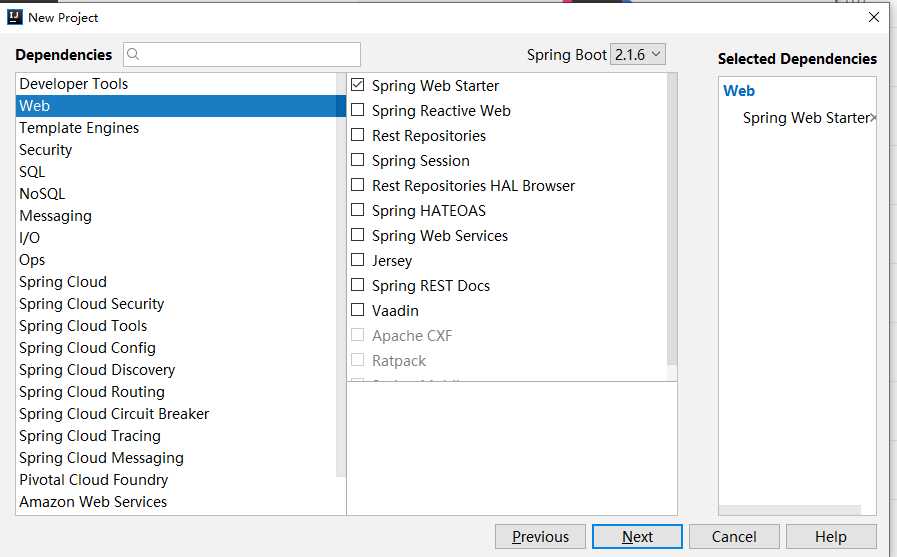The image size is (897, 557).
Task: Check the Vaadin dependency
Action: tap(358, 310)
